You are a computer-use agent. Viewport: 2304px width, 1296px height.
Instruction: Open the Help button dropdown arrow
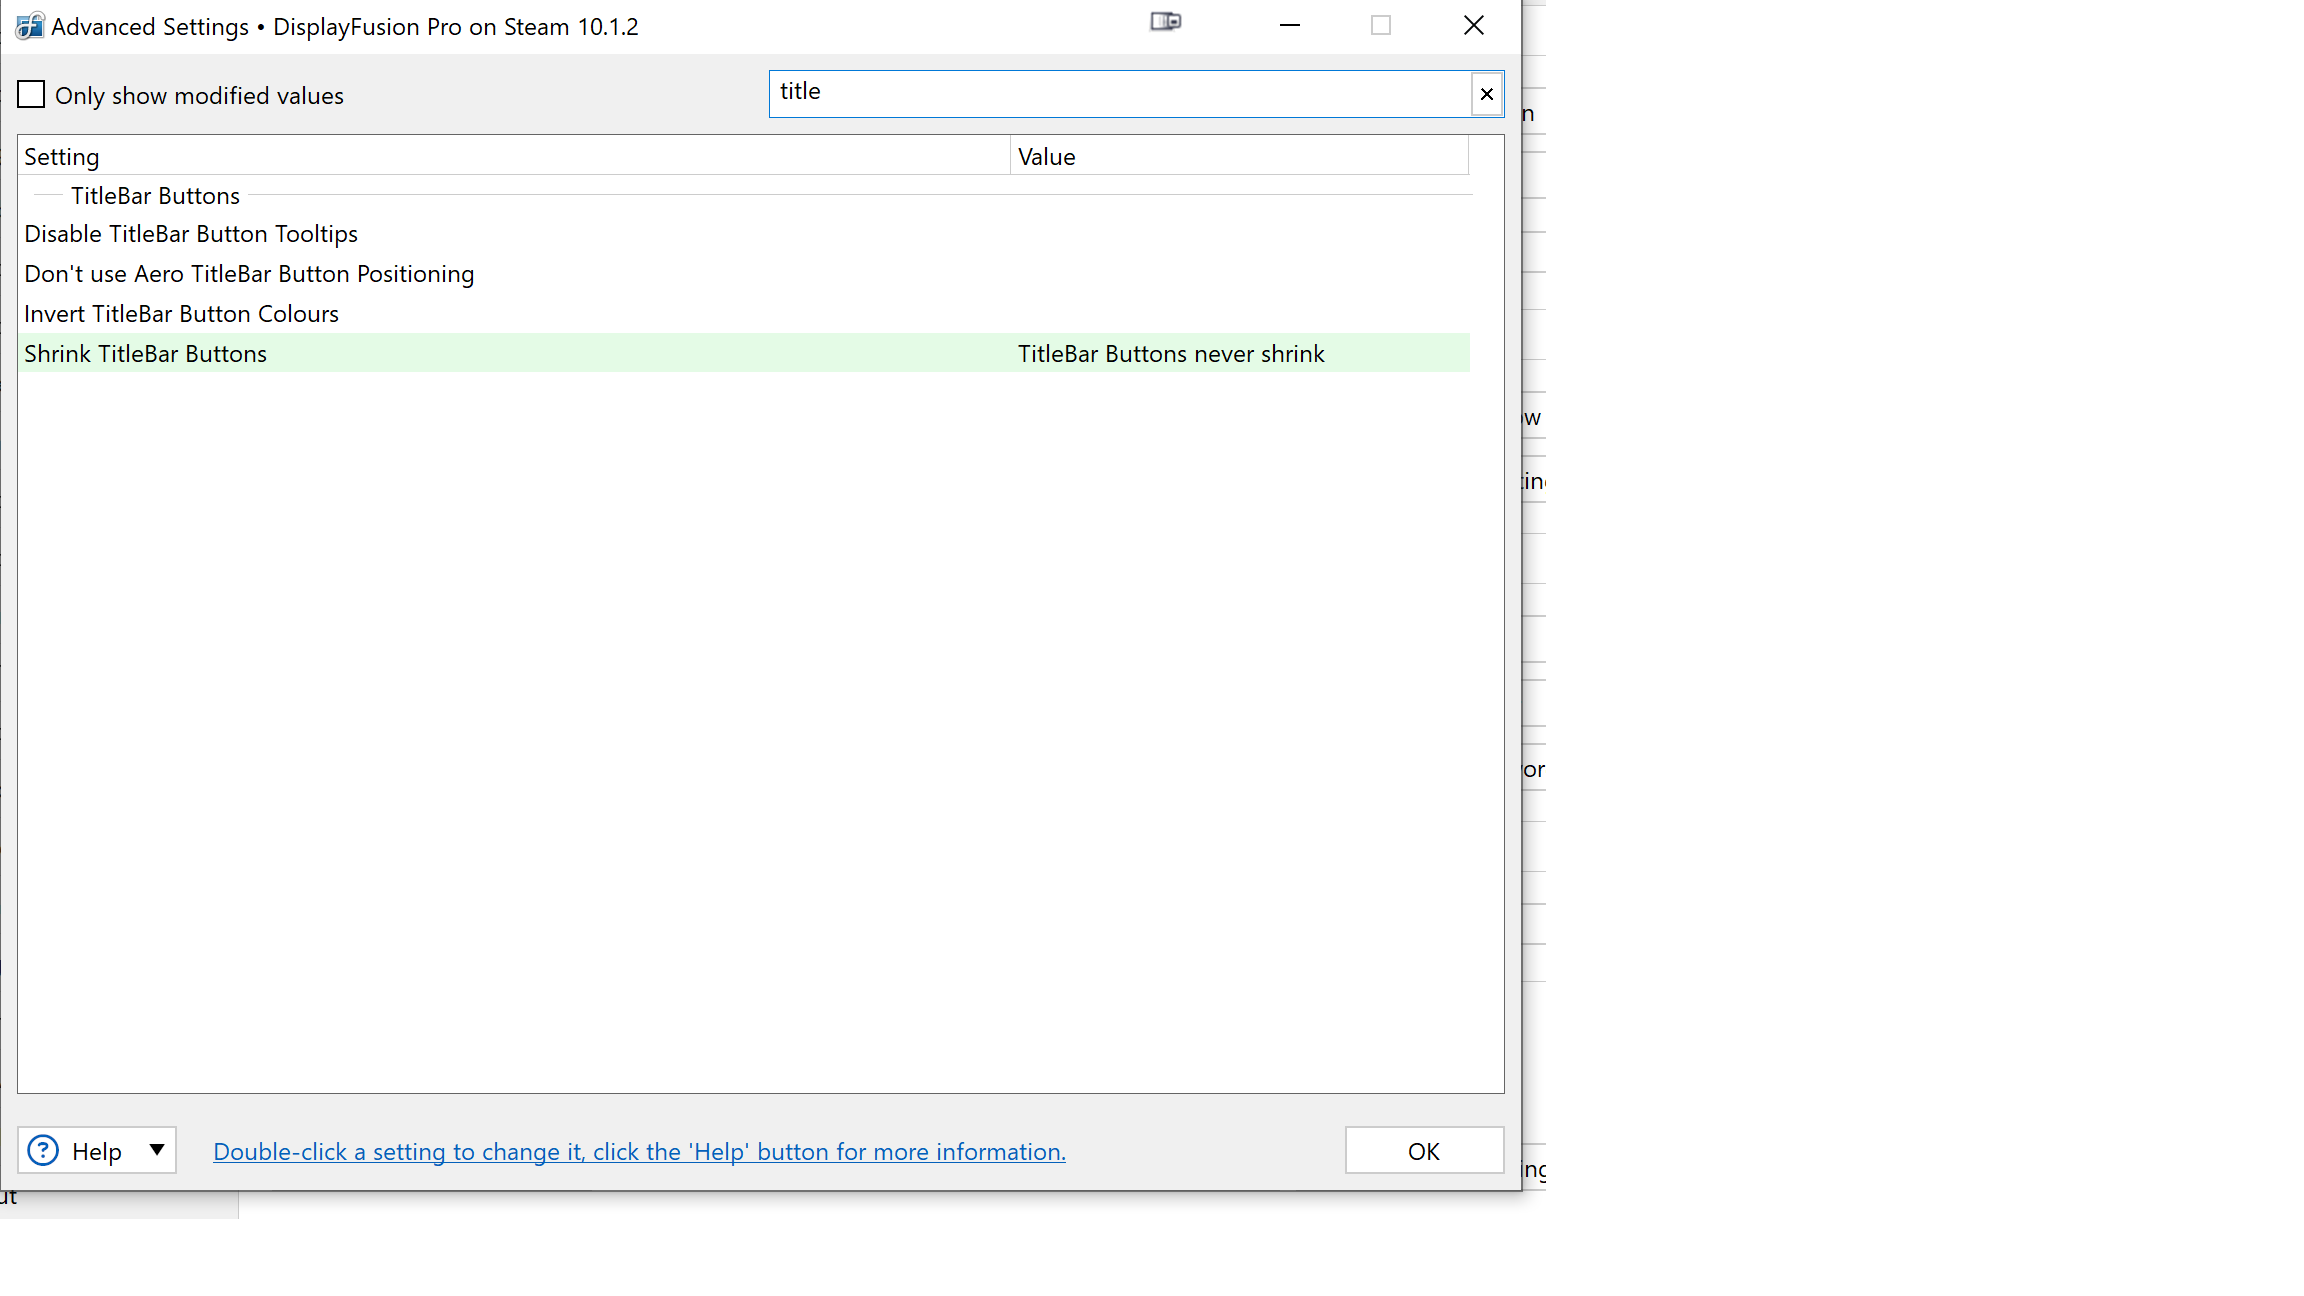coord(157,1150)
